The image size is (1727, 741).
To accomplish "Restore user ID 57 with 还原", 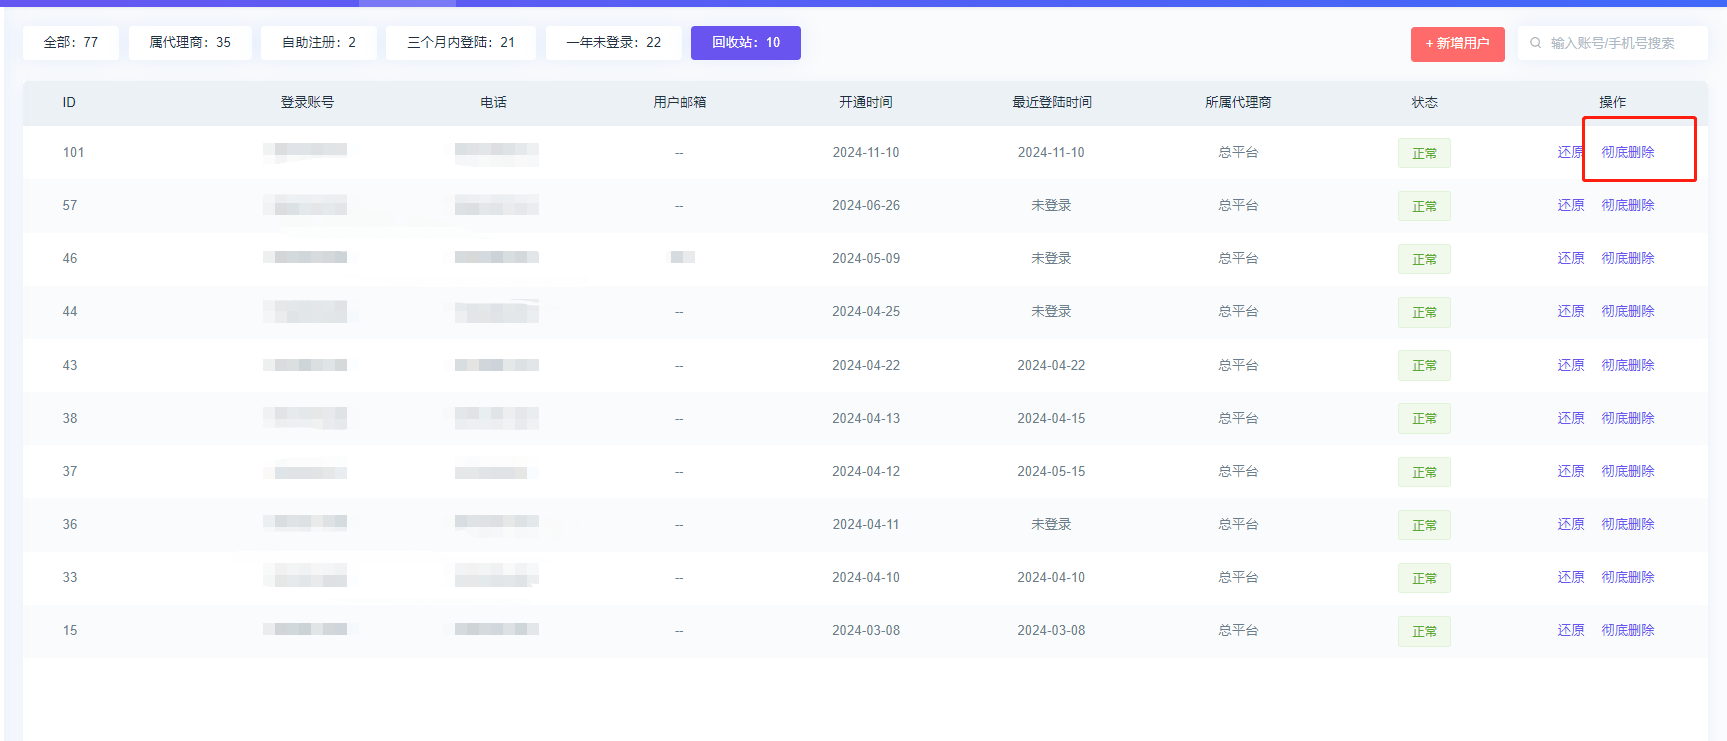I will [x=1570, y=205].
